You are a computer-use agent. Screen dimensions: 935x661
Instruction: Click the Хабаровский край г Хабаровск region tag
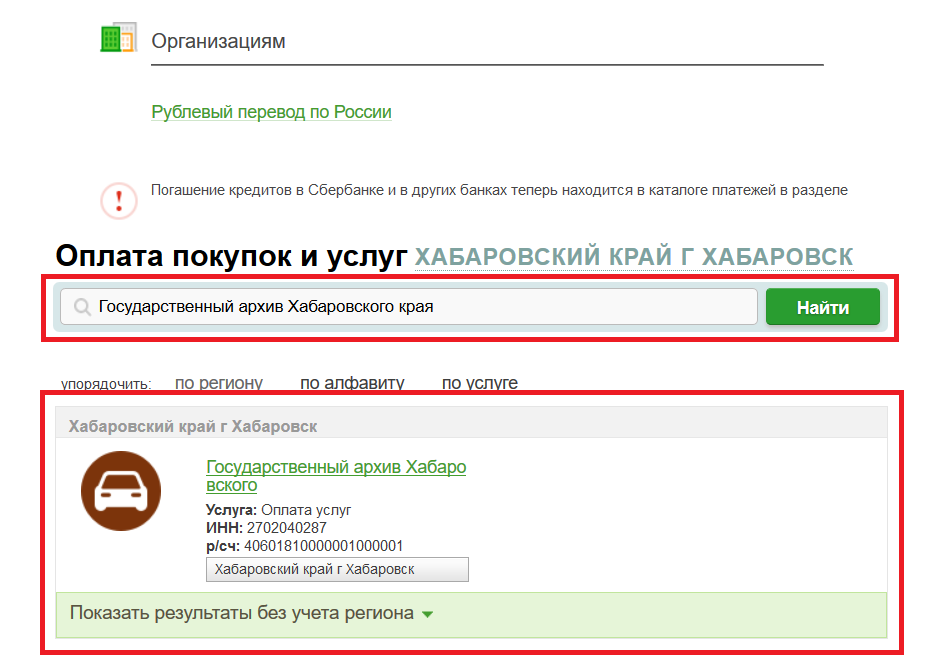338,569
